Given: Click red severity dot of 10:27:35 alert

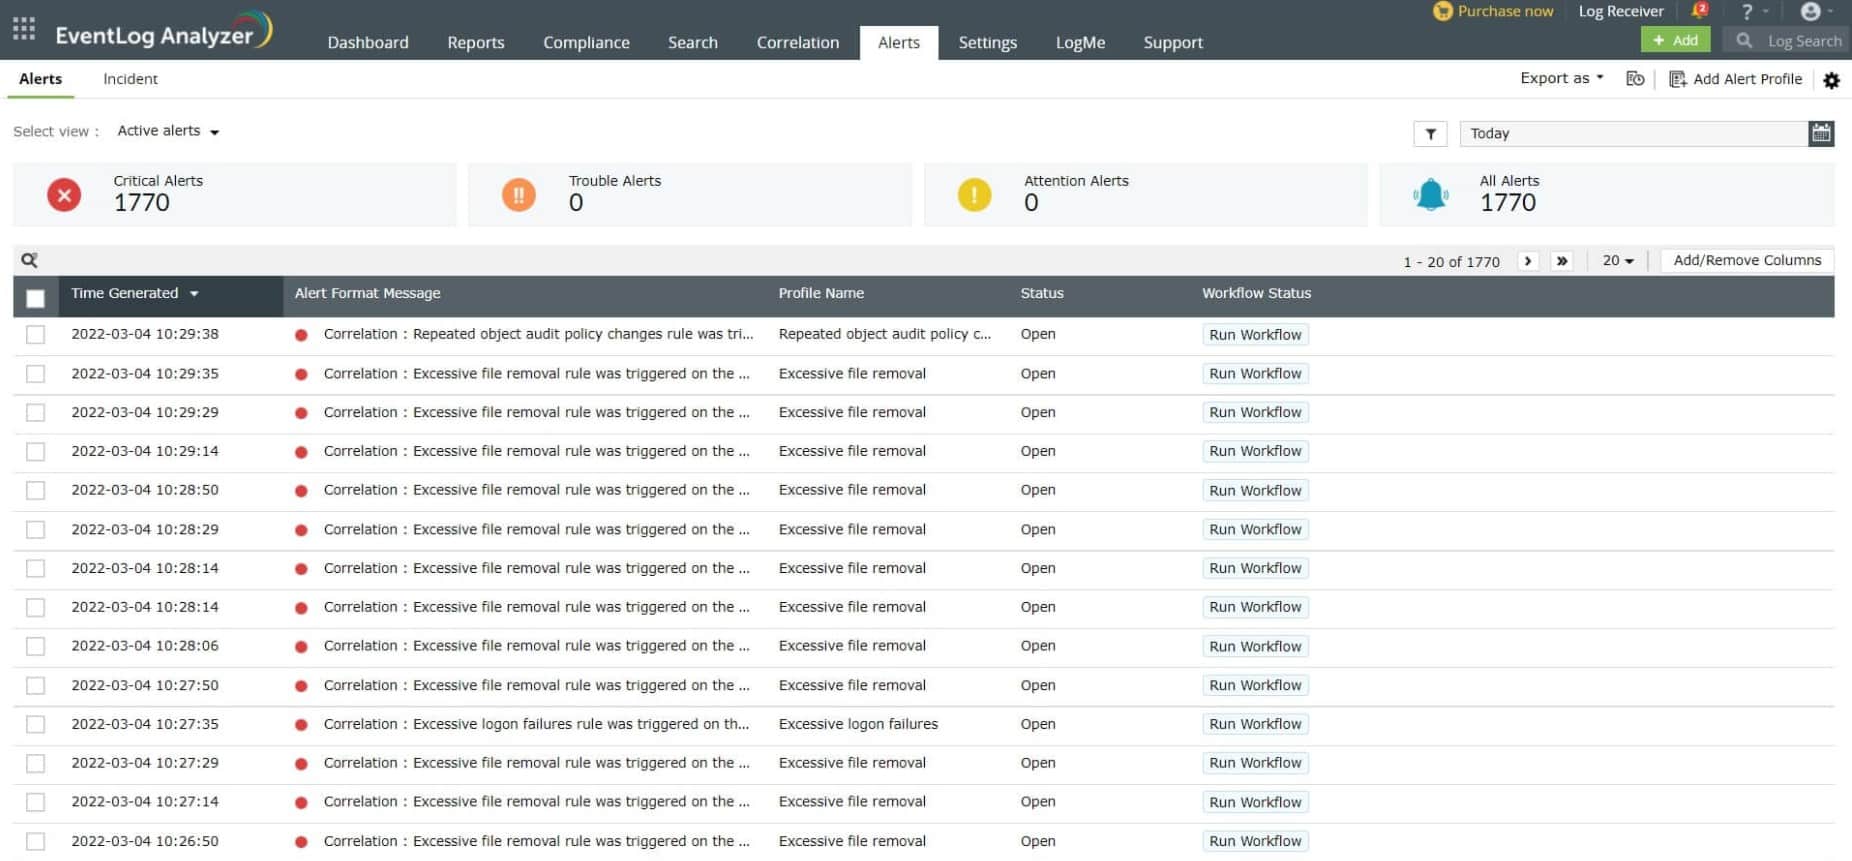Looking at the screenshot, I should [x=301, y=725].
